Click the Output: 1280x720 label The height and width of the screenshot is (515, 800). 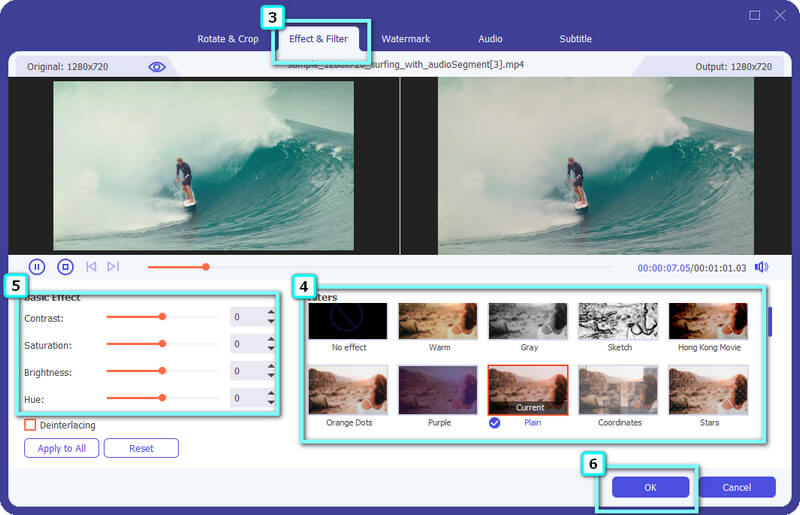733,67
